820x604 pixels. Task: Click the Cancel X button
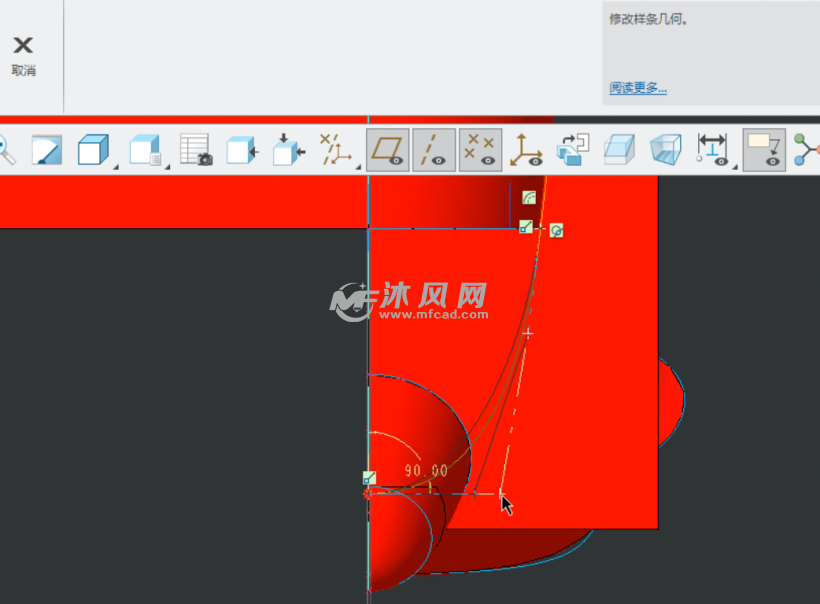click(x=23, y=45)
